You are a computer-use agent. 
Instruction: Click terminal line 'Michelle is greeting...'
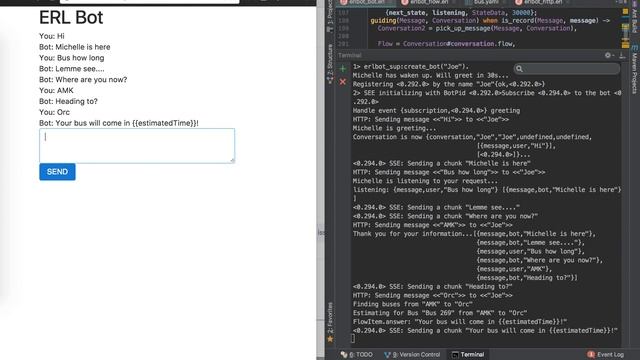(394, 128)
